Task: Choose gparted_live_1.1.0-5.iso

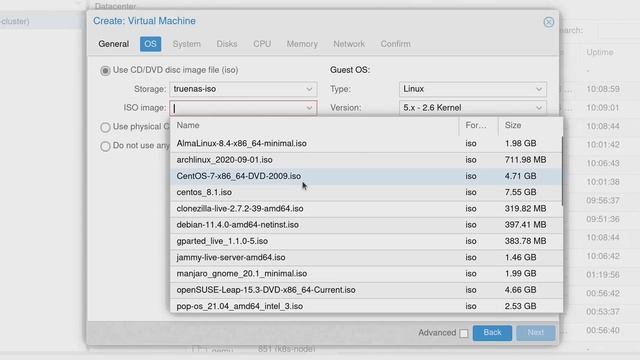Action: [x=366, y=242]
